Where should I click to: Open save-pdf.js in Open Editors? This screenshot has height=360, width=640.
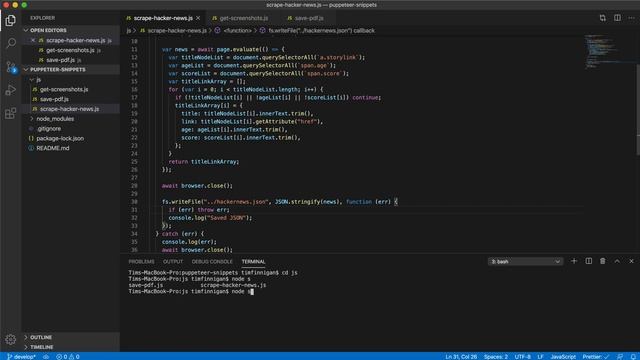pyautogui.click(x=71, y=60)
